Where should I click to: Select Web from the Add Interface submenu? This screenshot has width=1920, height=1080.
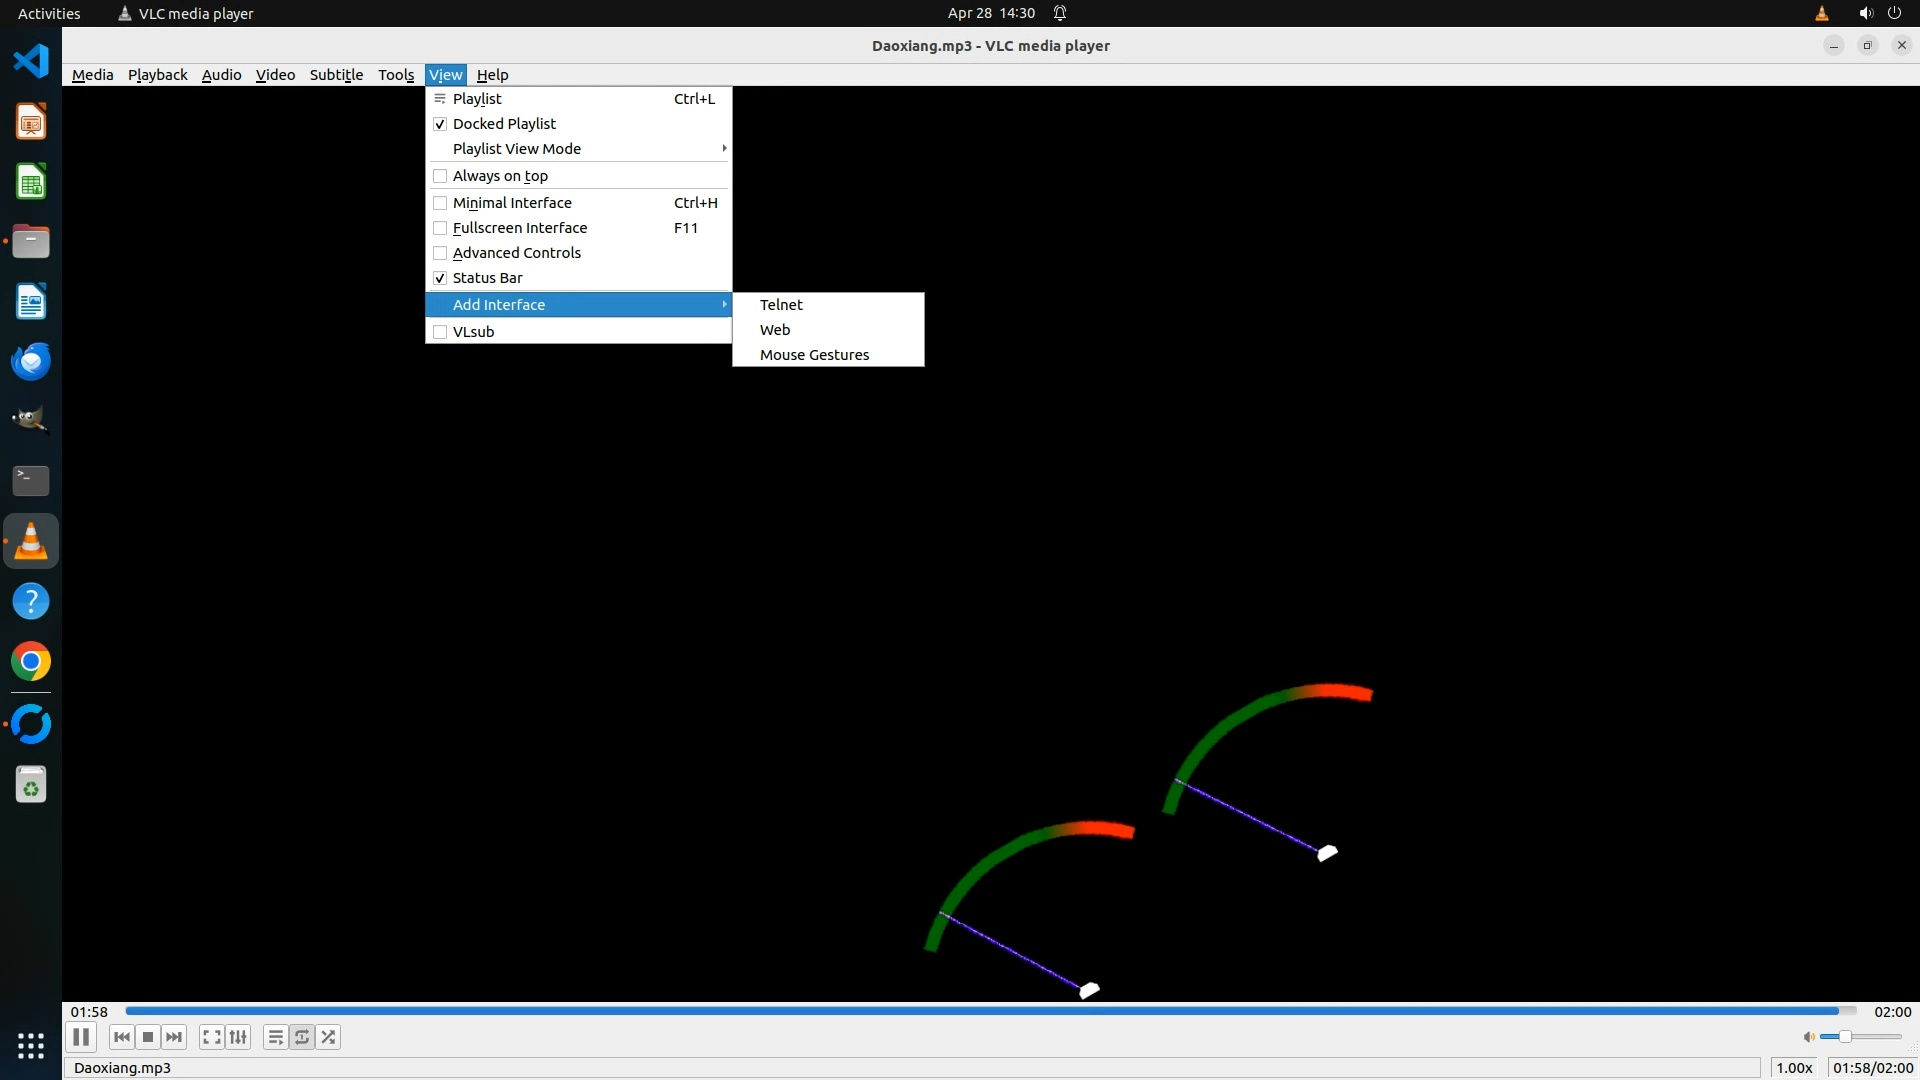click(775, 330)
